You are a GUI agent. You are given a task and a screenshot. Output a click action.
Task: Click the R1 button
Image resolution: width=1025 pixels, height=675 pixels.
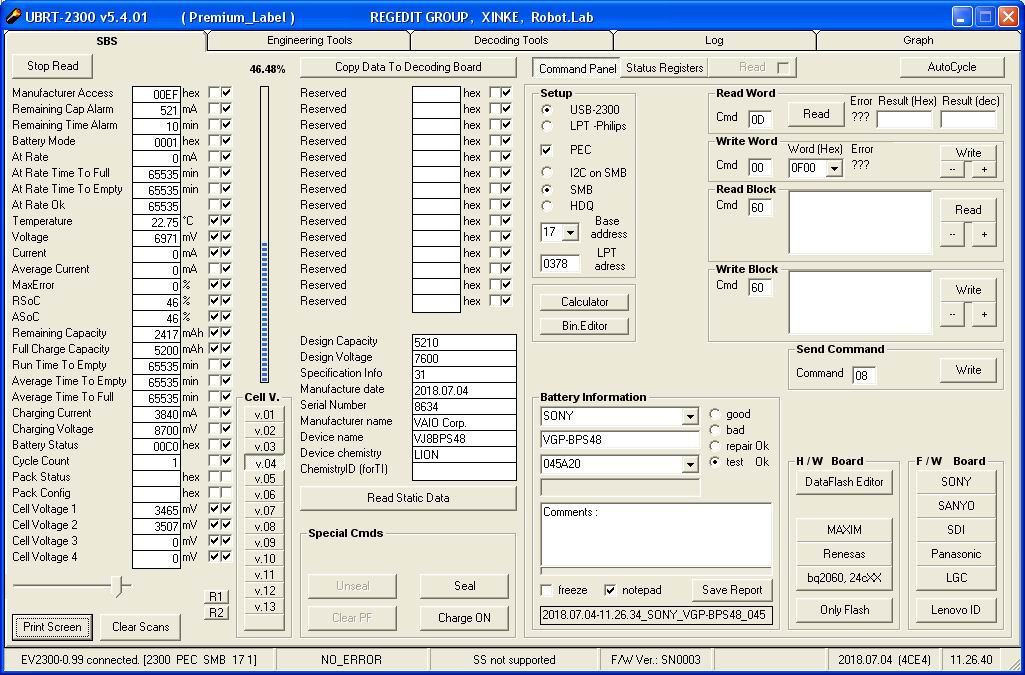pyautogui.click(x=216, y=597)
